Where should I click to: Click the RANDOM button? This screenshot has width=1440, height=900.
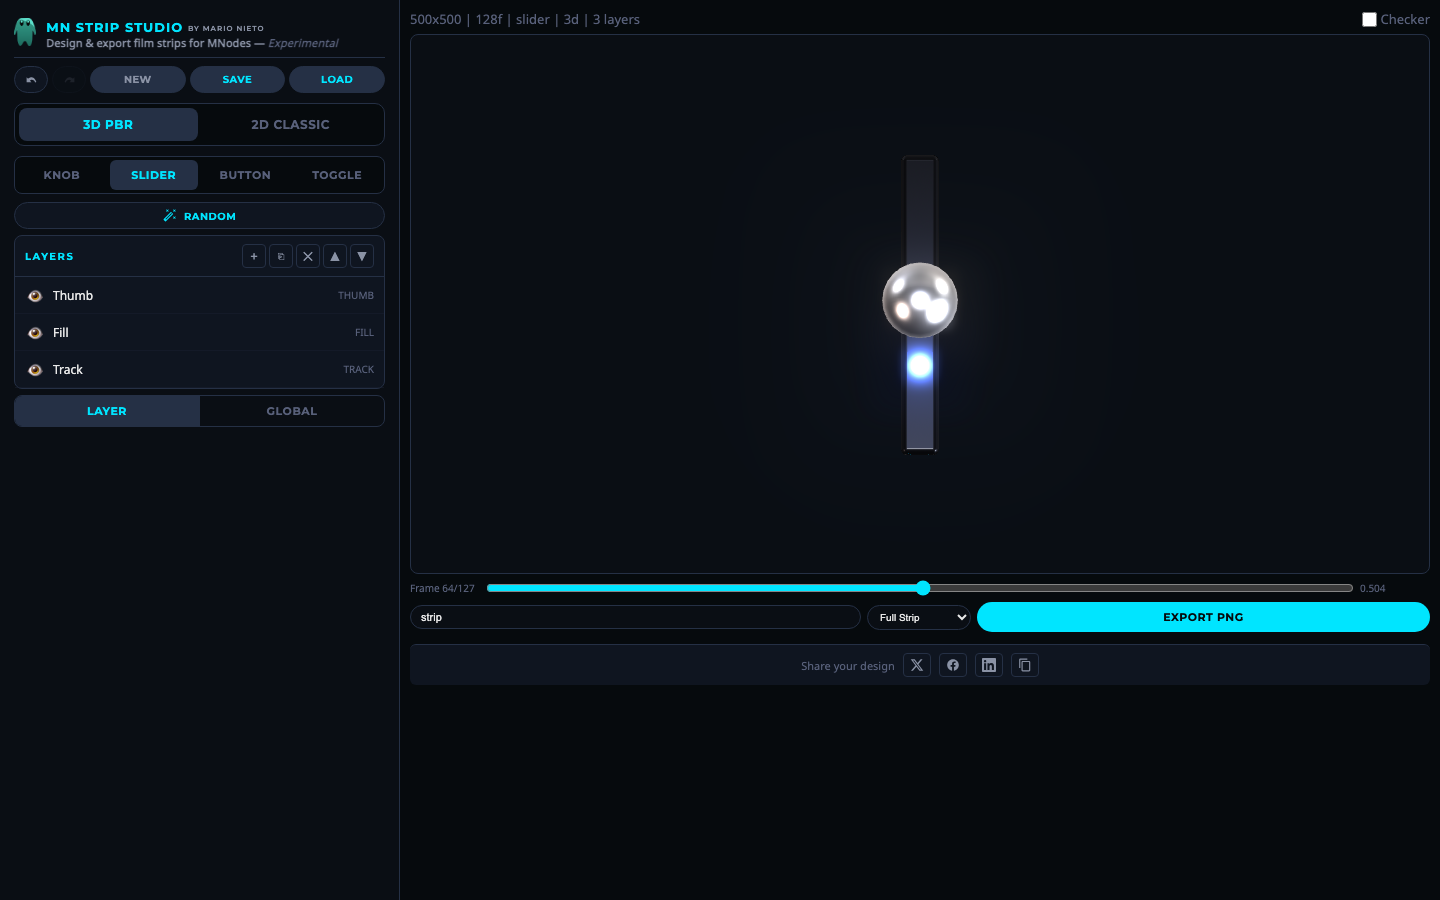[x=199, y=215]
